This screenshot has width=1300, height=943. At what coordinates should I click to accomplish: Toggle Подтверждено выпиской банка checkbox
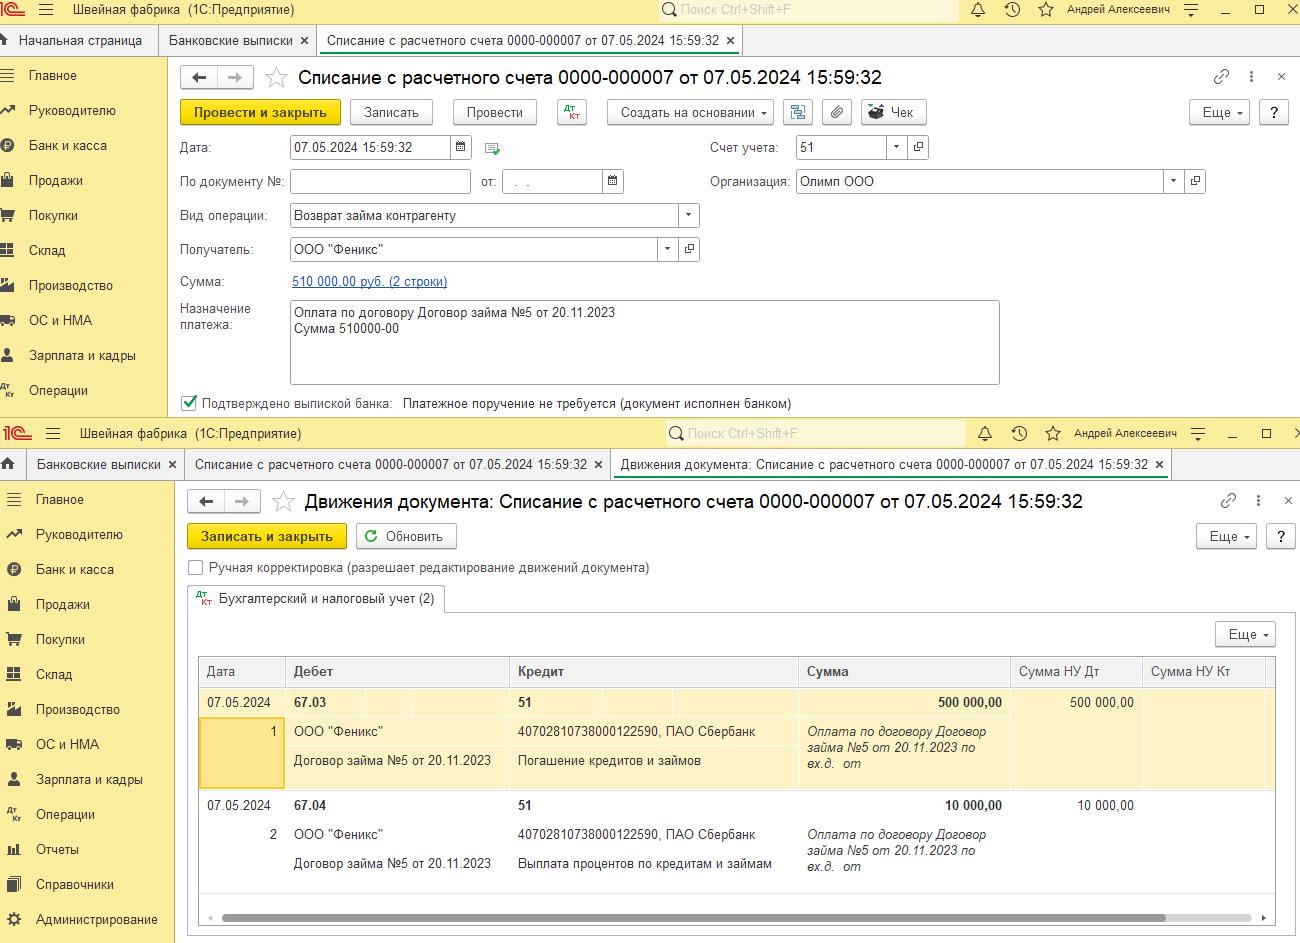tap(188, 403)
